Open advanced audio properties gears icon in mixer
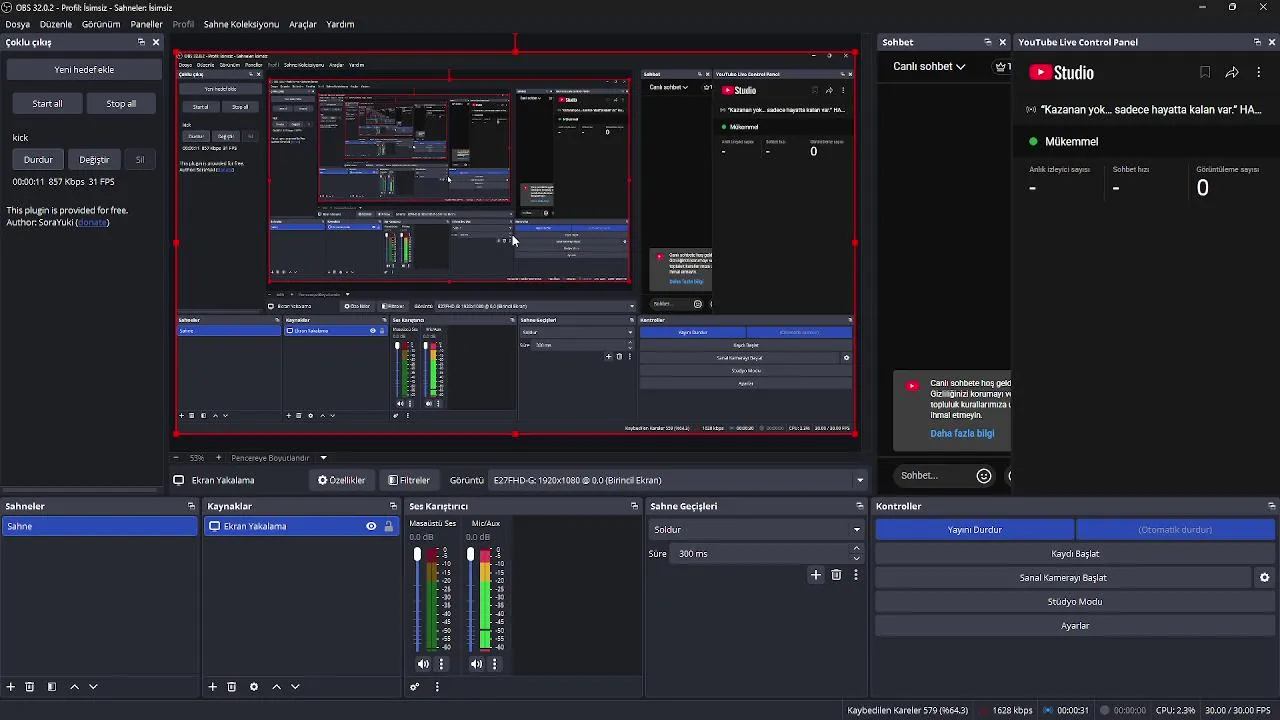 (x=414, y=687)
